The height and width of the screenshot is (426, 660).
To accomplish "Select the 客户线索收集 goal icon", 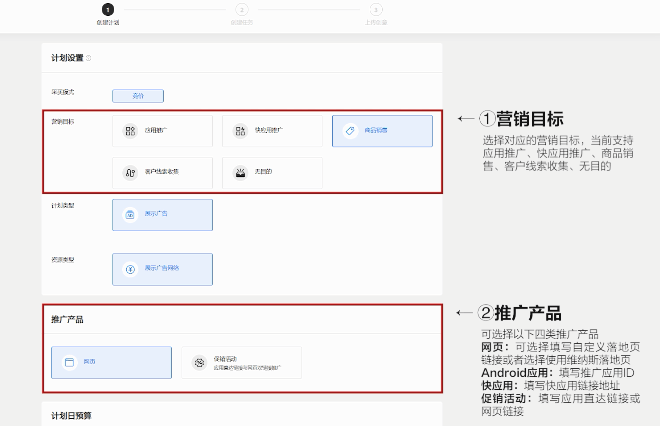I will [x=130, y=172].
